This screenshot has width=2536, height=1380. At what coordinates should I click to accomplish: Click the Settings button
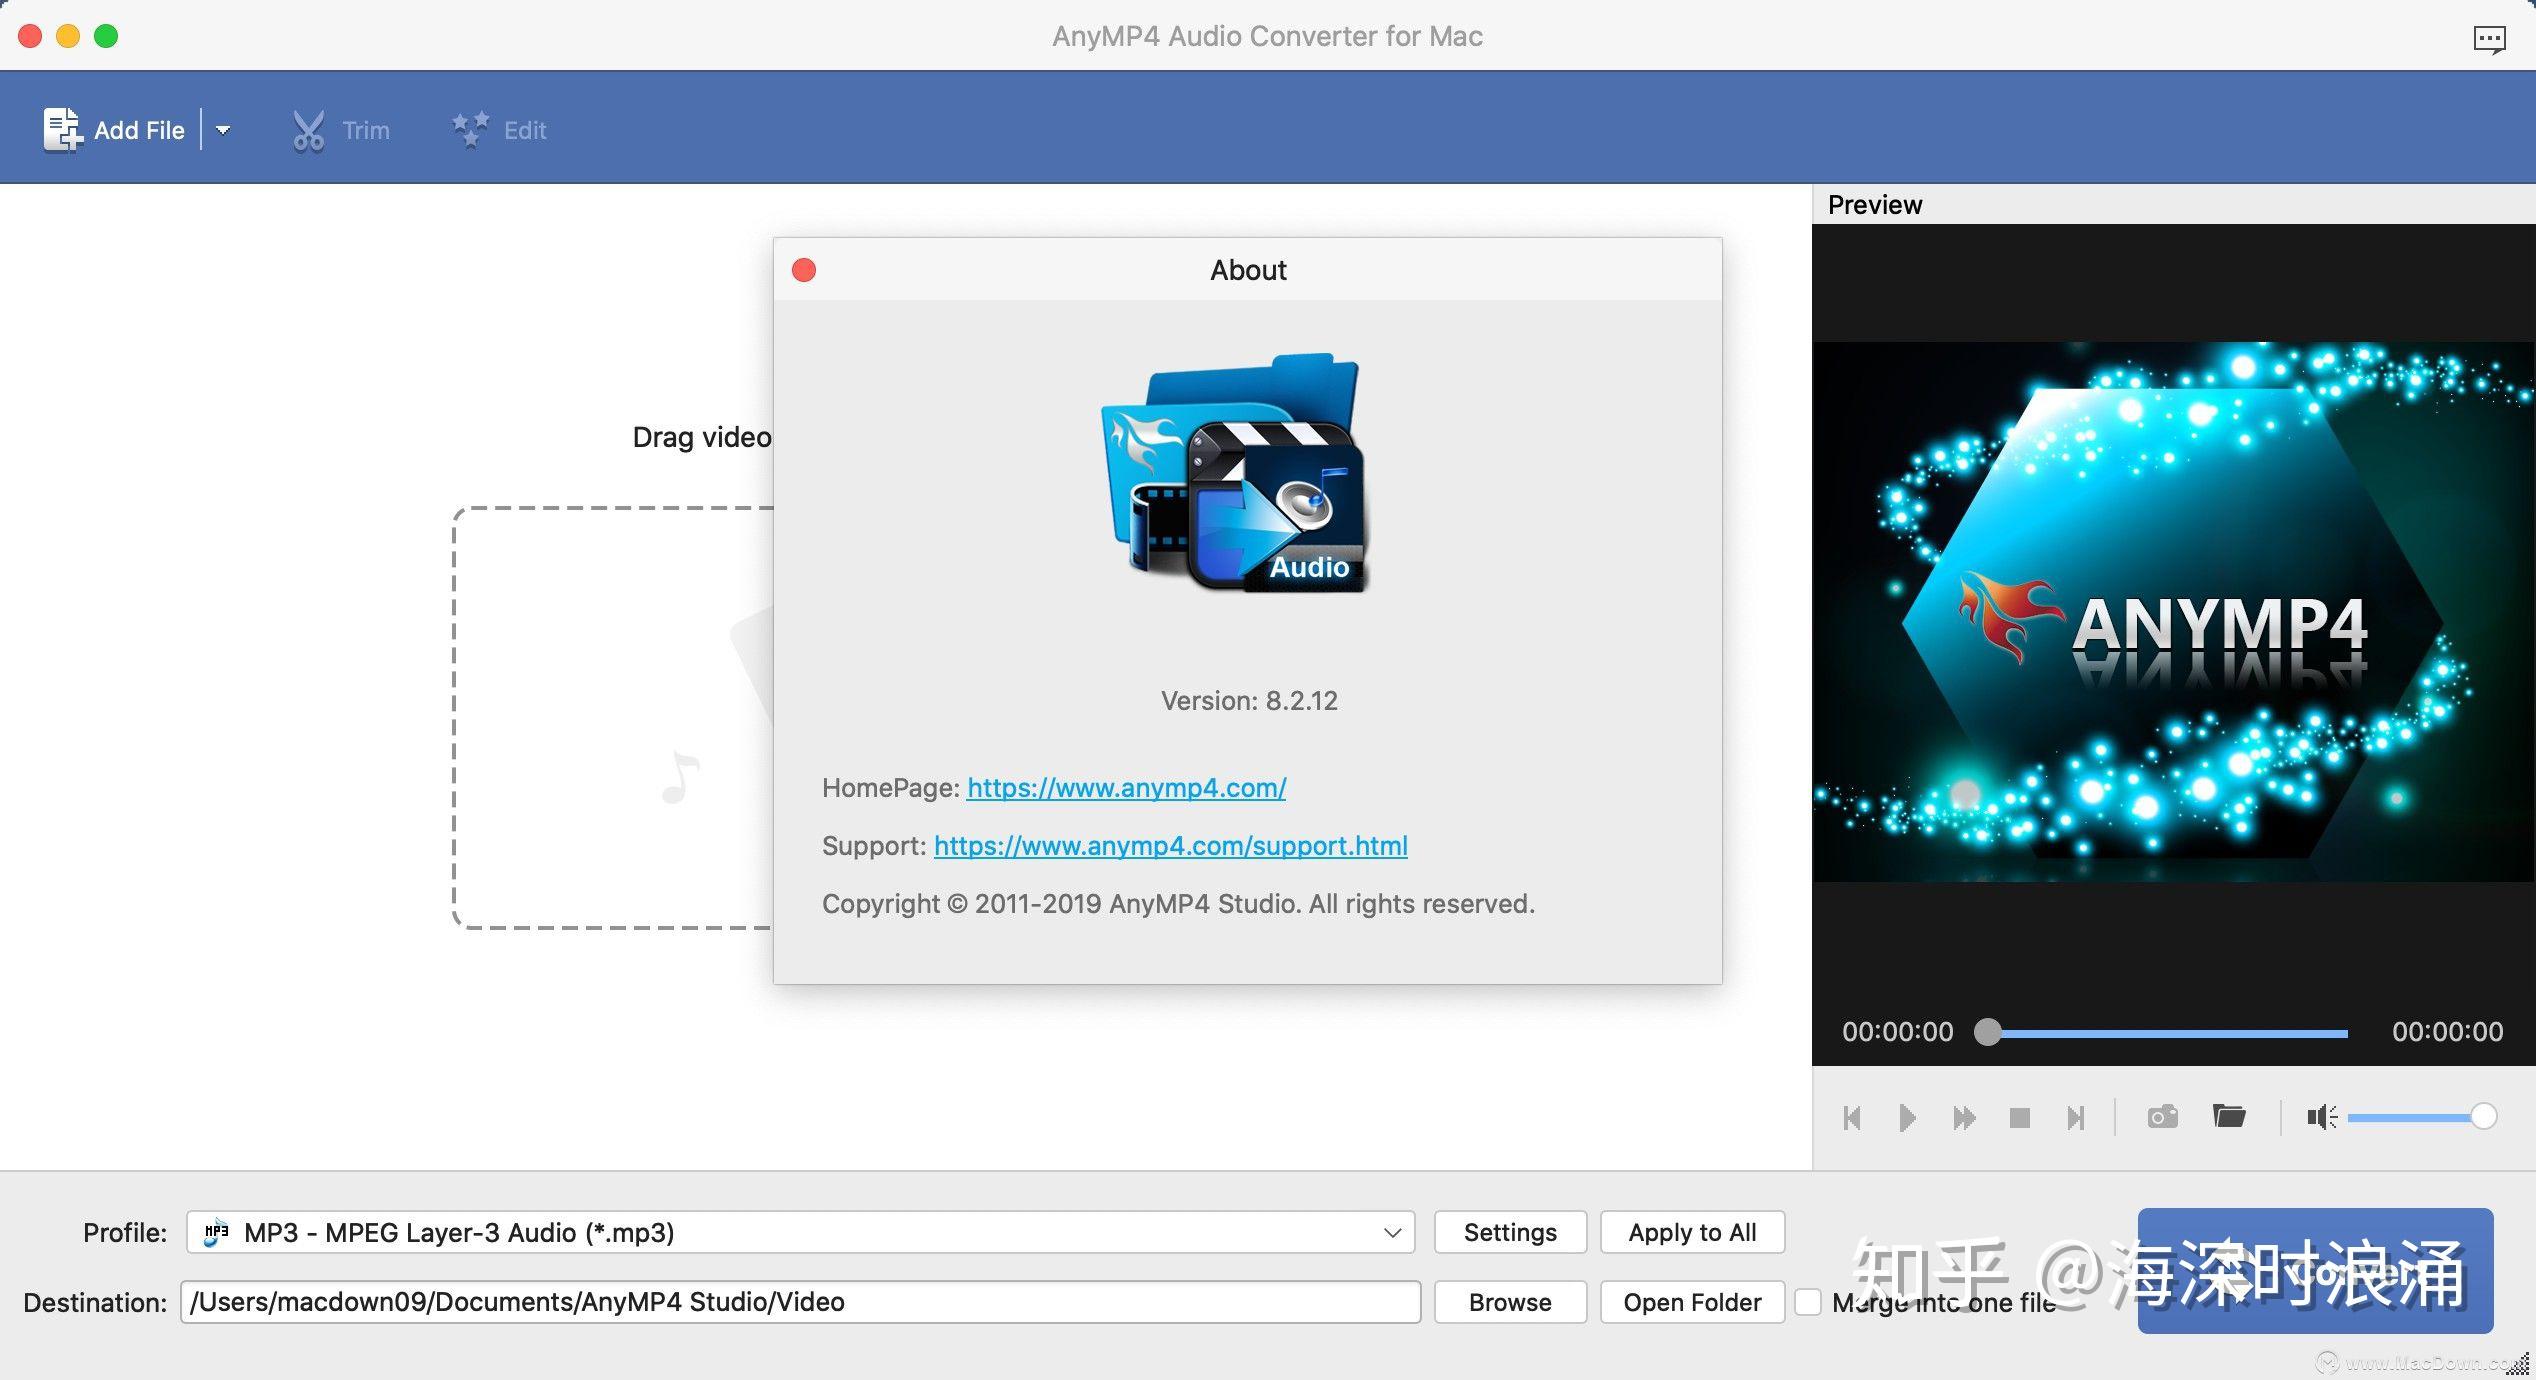pos(1510,1232)
